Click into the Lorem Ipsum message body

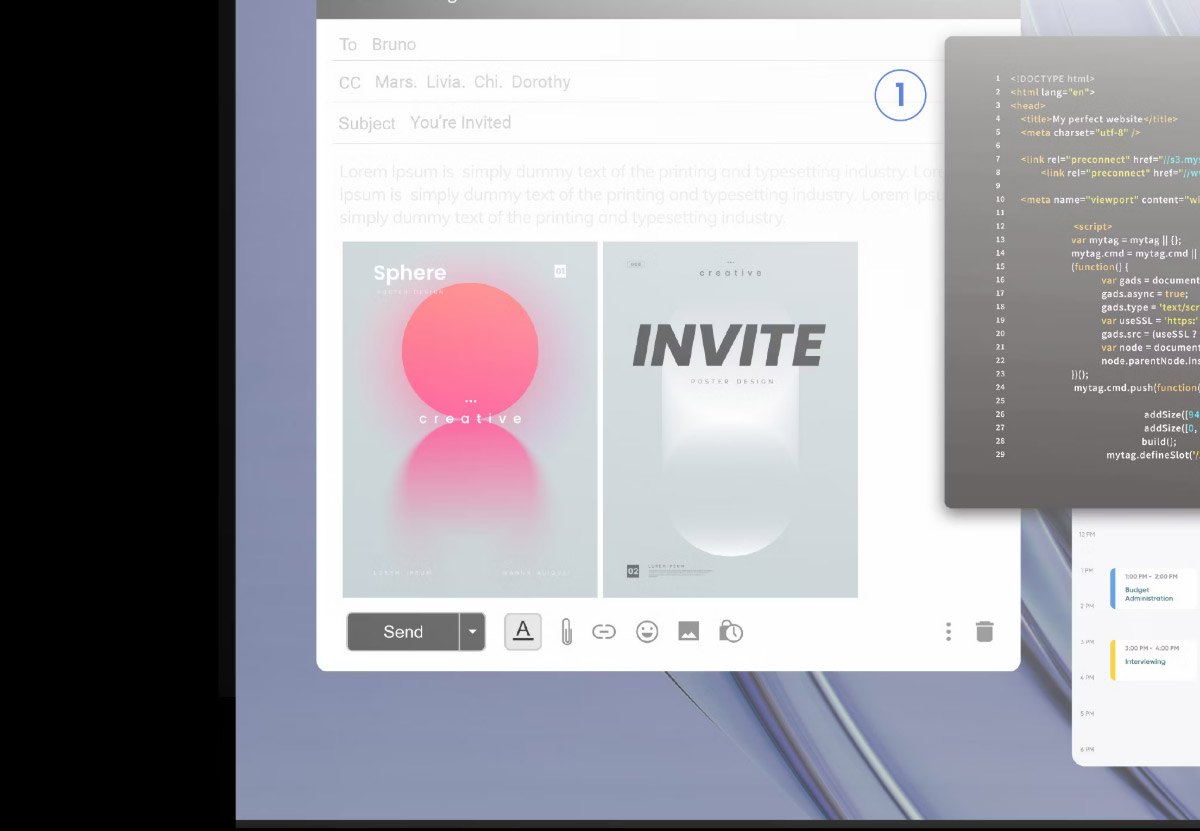coord(640,194)
